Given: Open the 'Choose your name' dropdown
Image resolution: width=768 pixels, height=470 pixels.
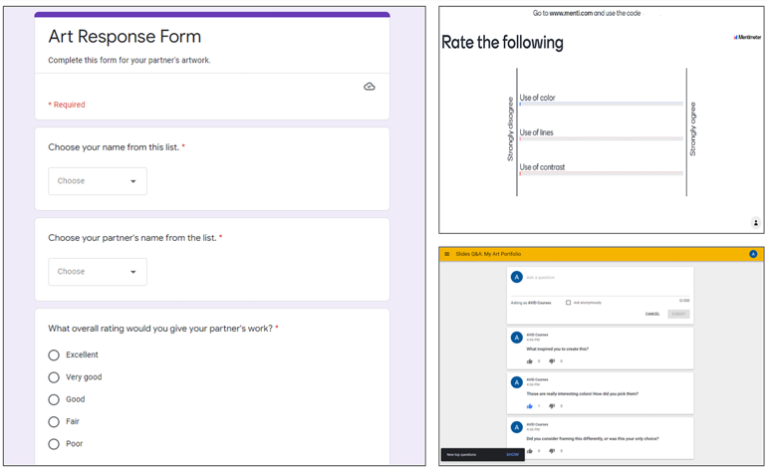Looking at the screenshot, I should pos(97,181).
